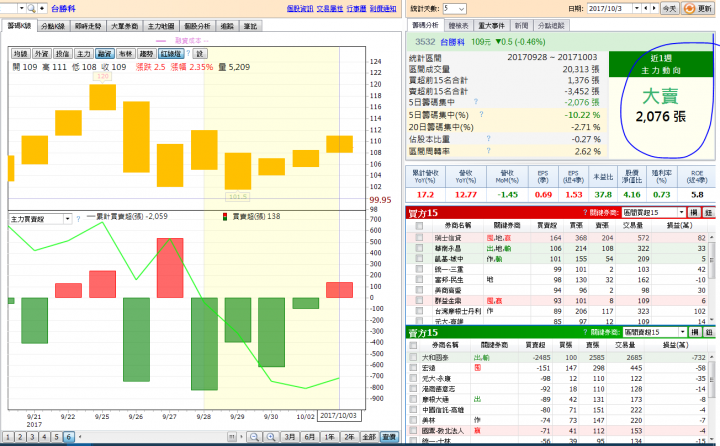Open the stock code dropdown arrow
Image resolution: width=720 pixels, height=446 pixels.
click(21, 8)
